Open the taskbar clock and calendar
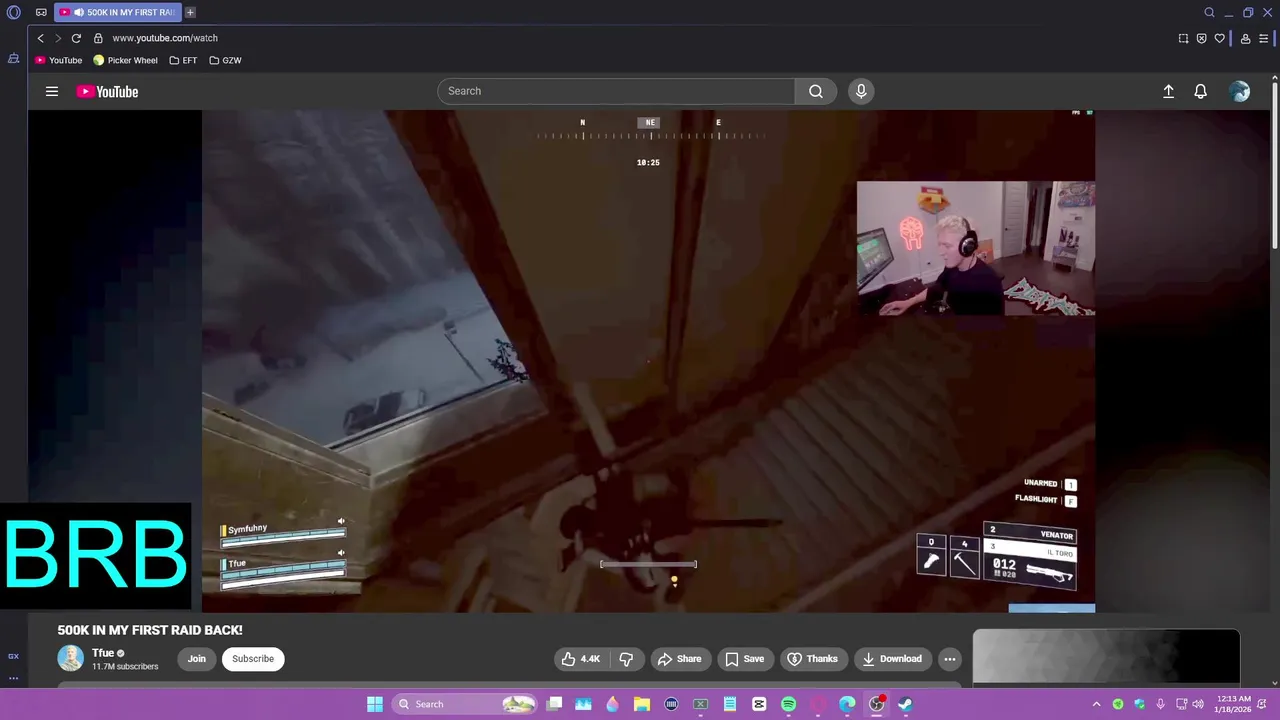Screen dimensions: 1280x720 tap(1234, 704)
